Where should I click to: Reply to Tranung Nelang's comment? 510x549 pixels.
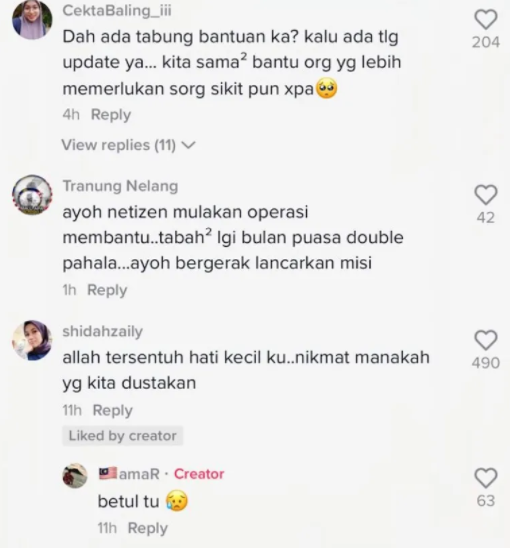(107, 290)
